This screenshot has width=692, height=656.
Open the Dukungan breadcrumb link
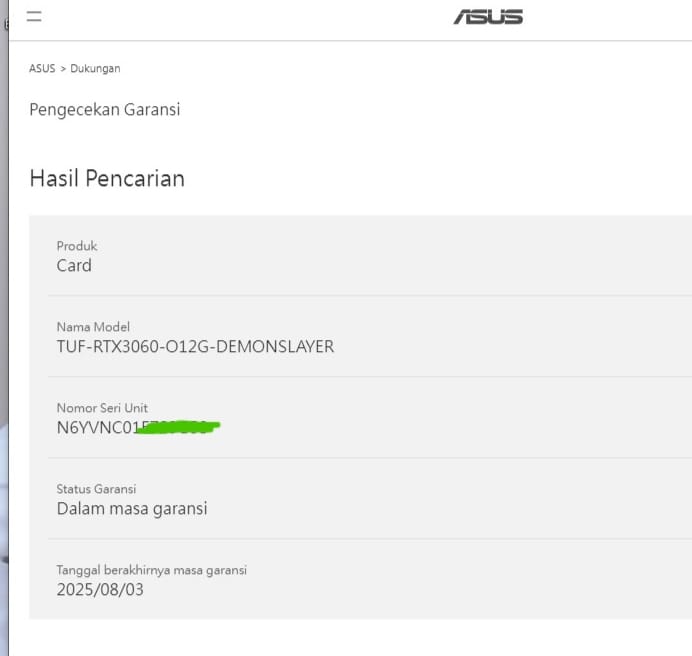coord(95,68)
